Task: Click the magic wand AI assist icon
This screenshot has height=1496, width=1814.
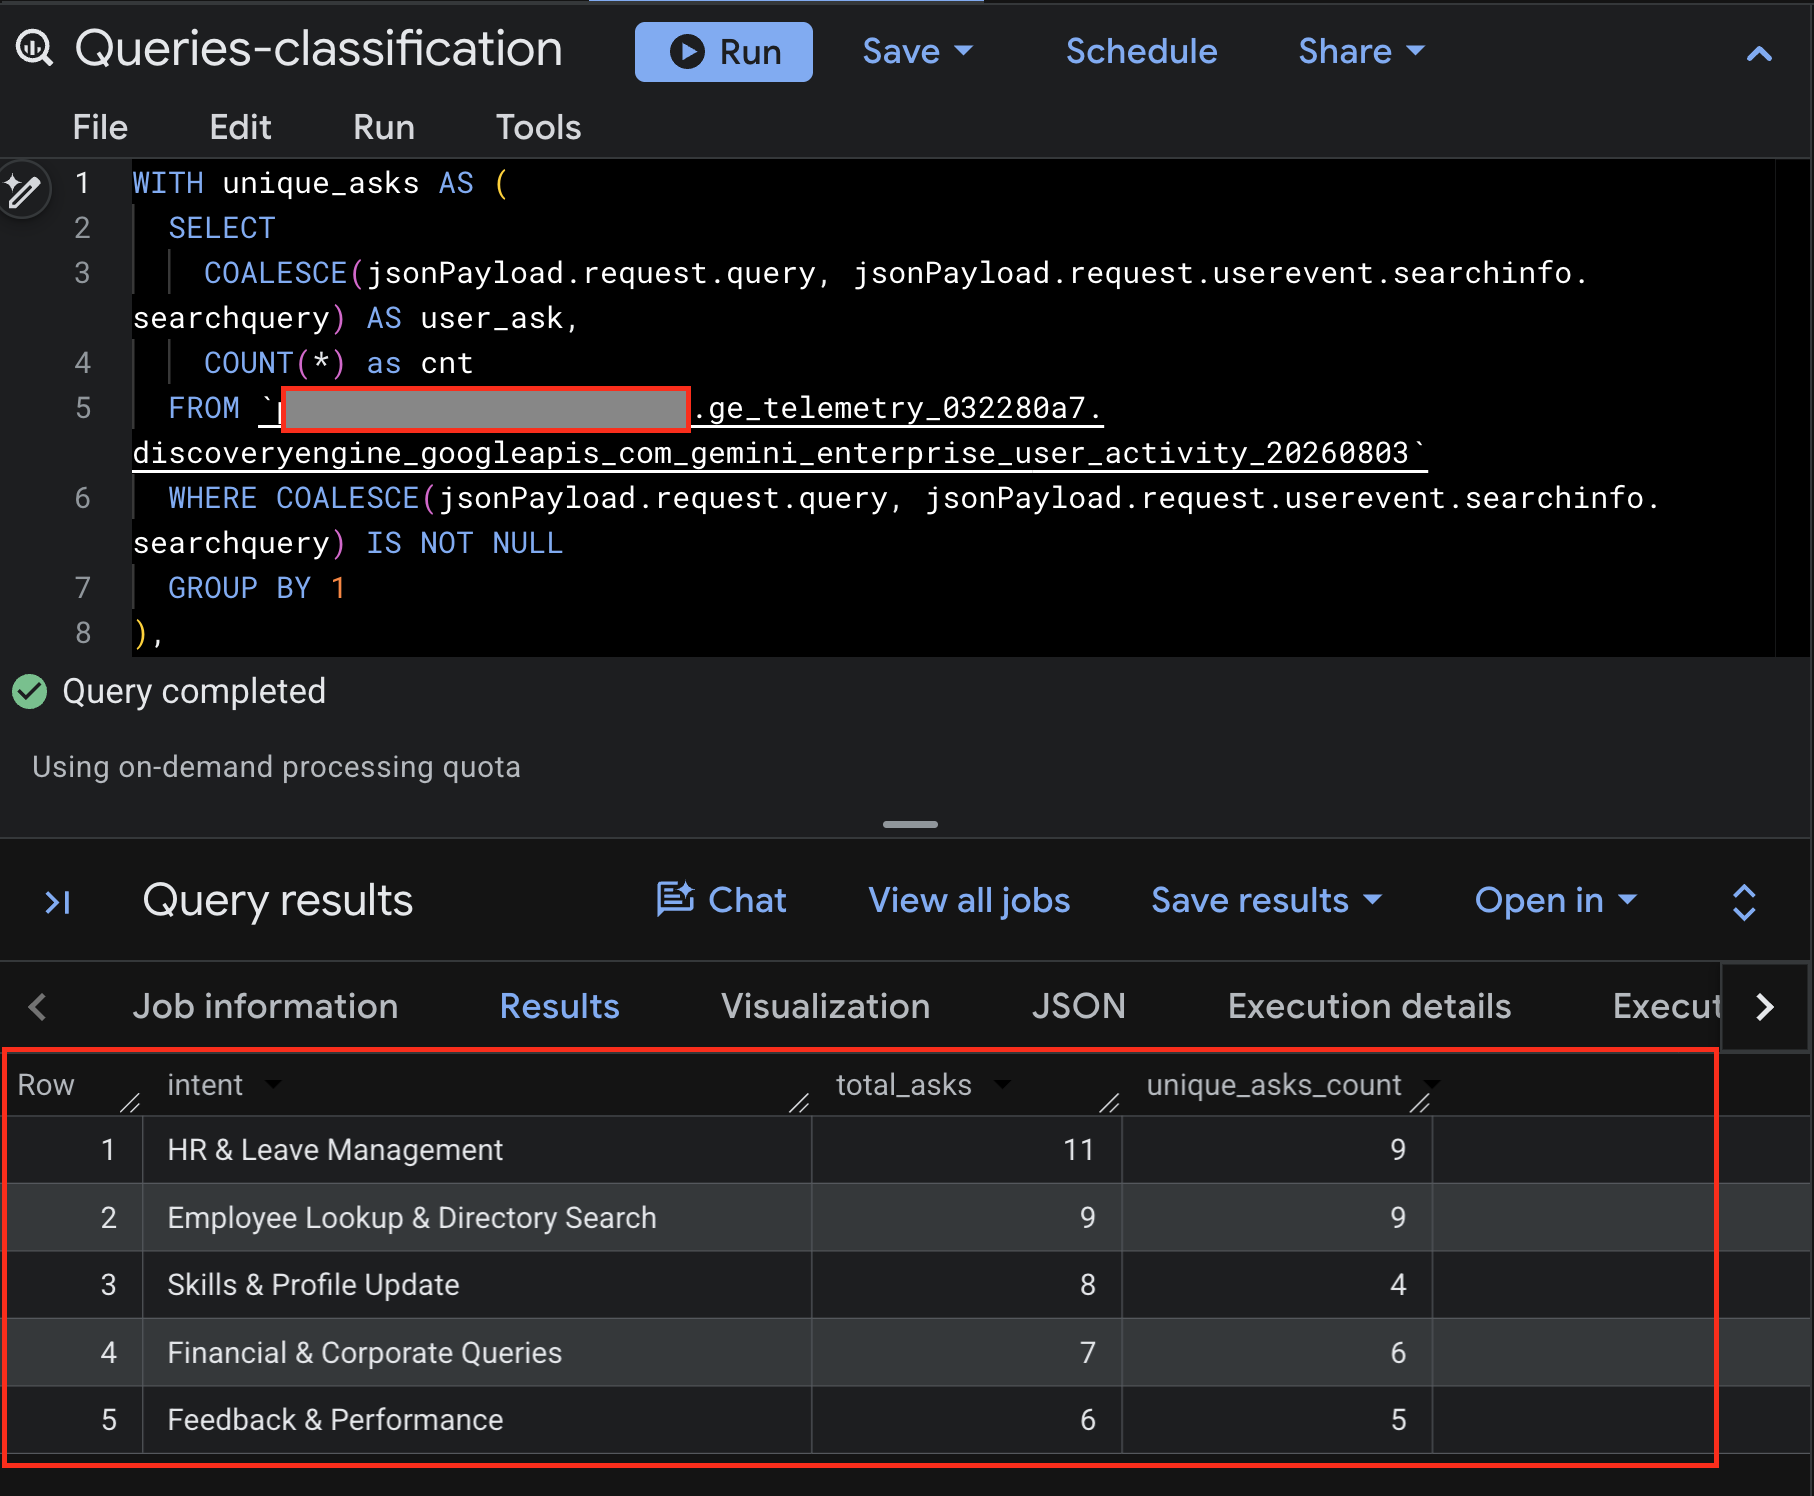Action: point(23,189)
